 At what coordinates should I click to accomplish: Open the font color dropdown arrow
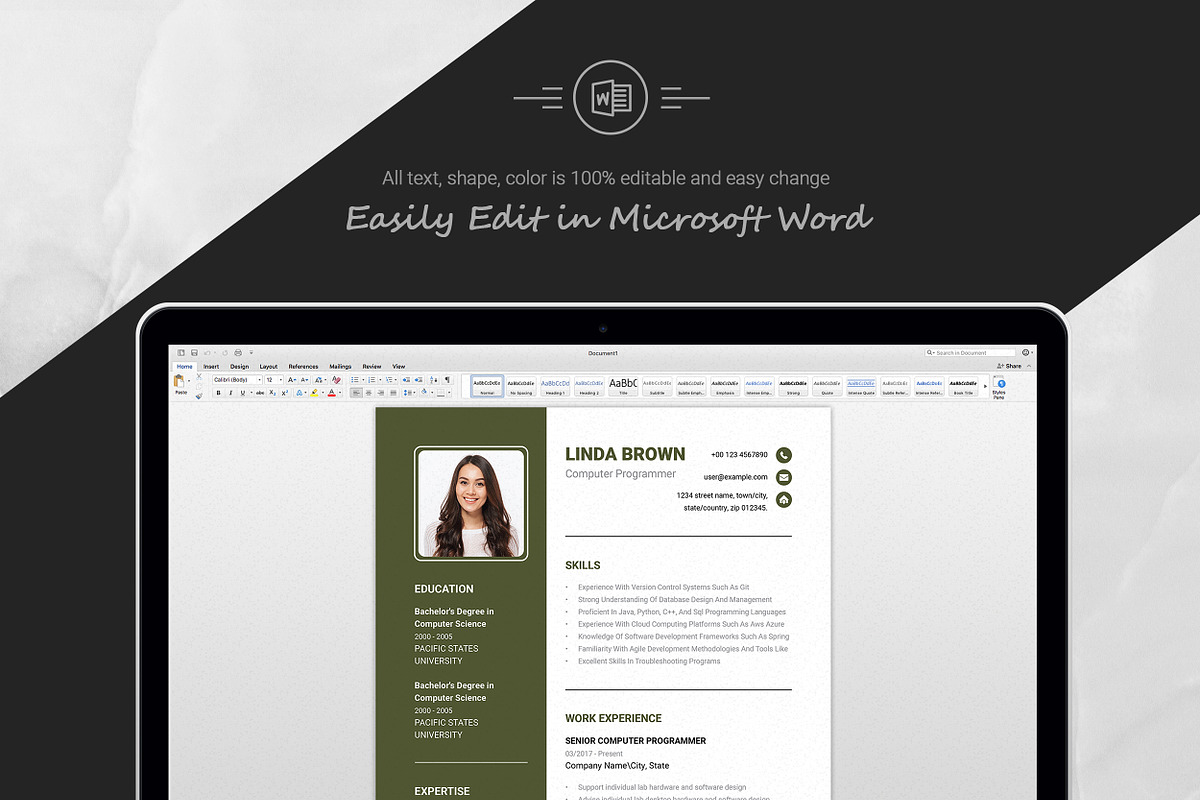(340, 393)
